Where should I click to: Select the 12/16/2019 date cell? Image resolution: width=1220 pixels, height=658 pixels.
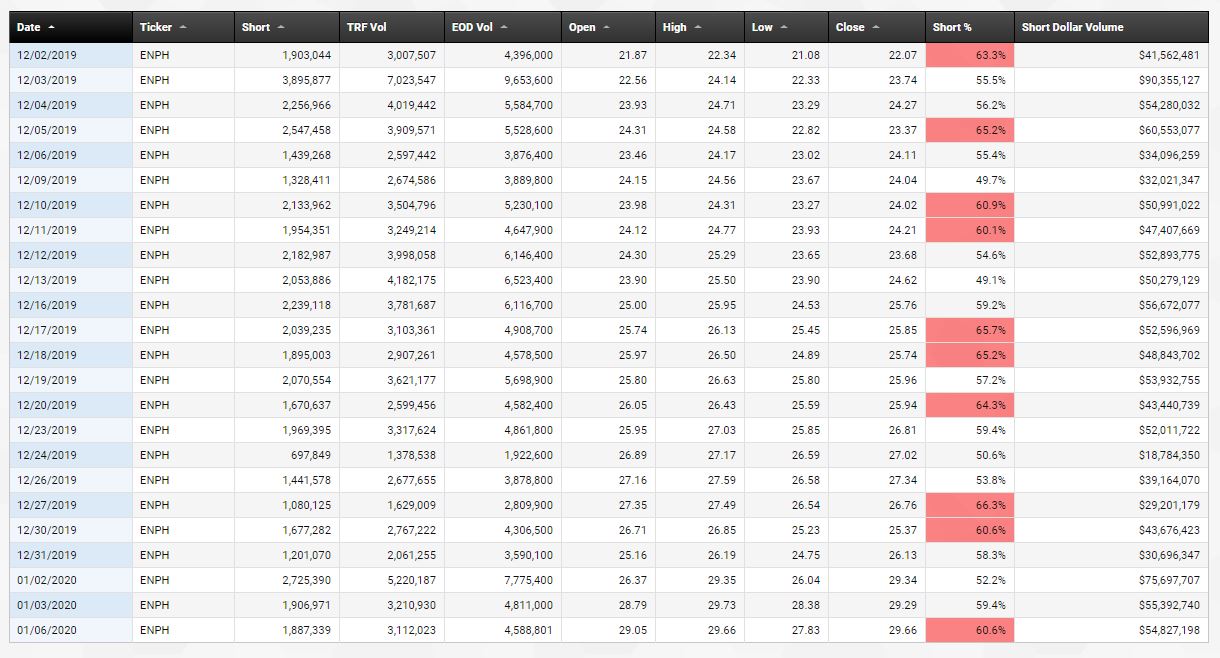pyautogui.click(x=47, y=305)
